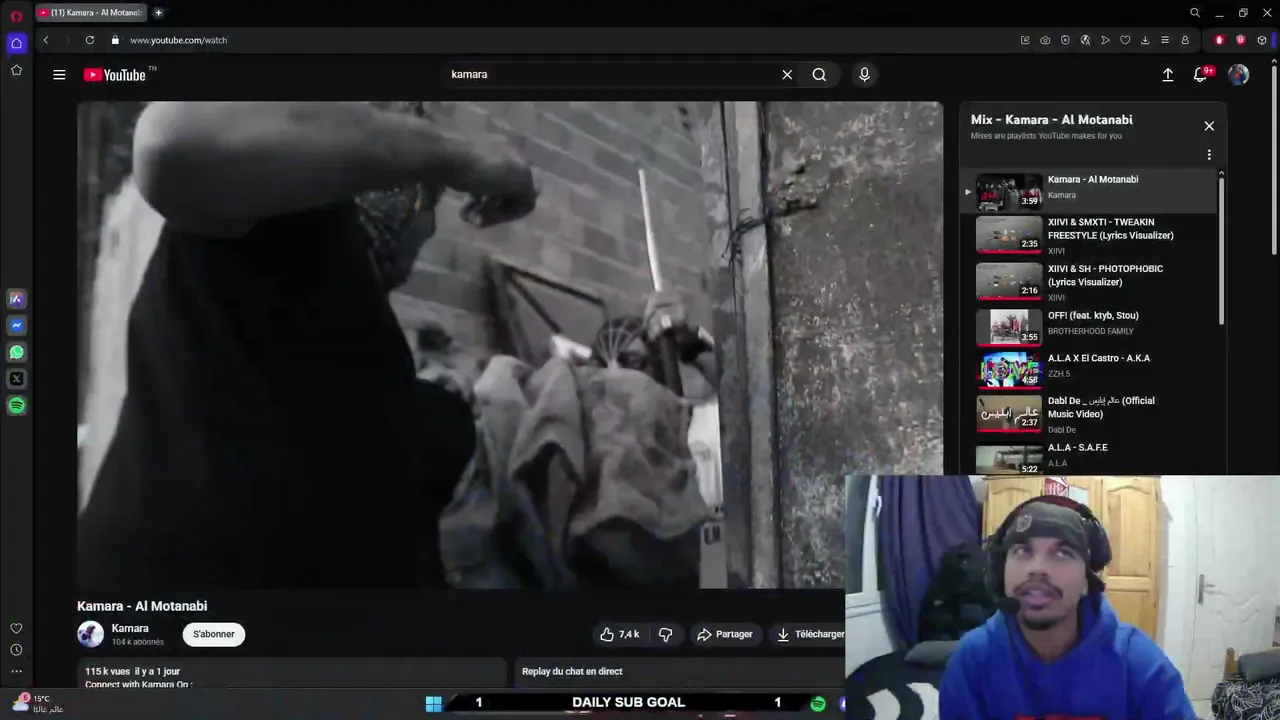The image size is (1280, 720).
Task: Take a snapshot with the camera icon
Action: 1045,40
